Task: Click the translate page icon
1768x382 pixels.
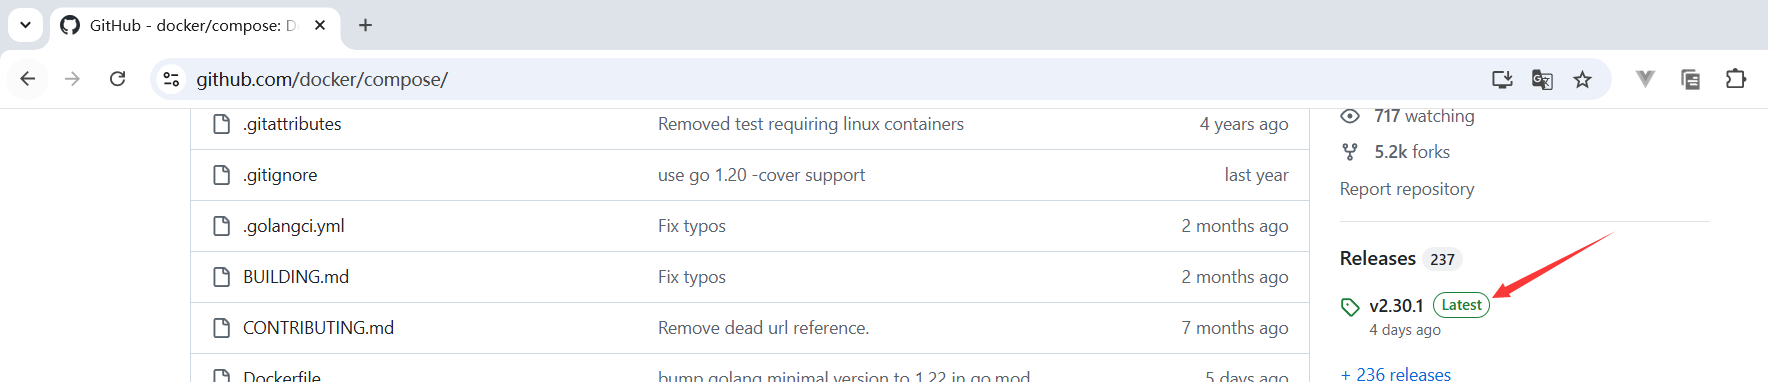Action: (x=1542, y=79)
